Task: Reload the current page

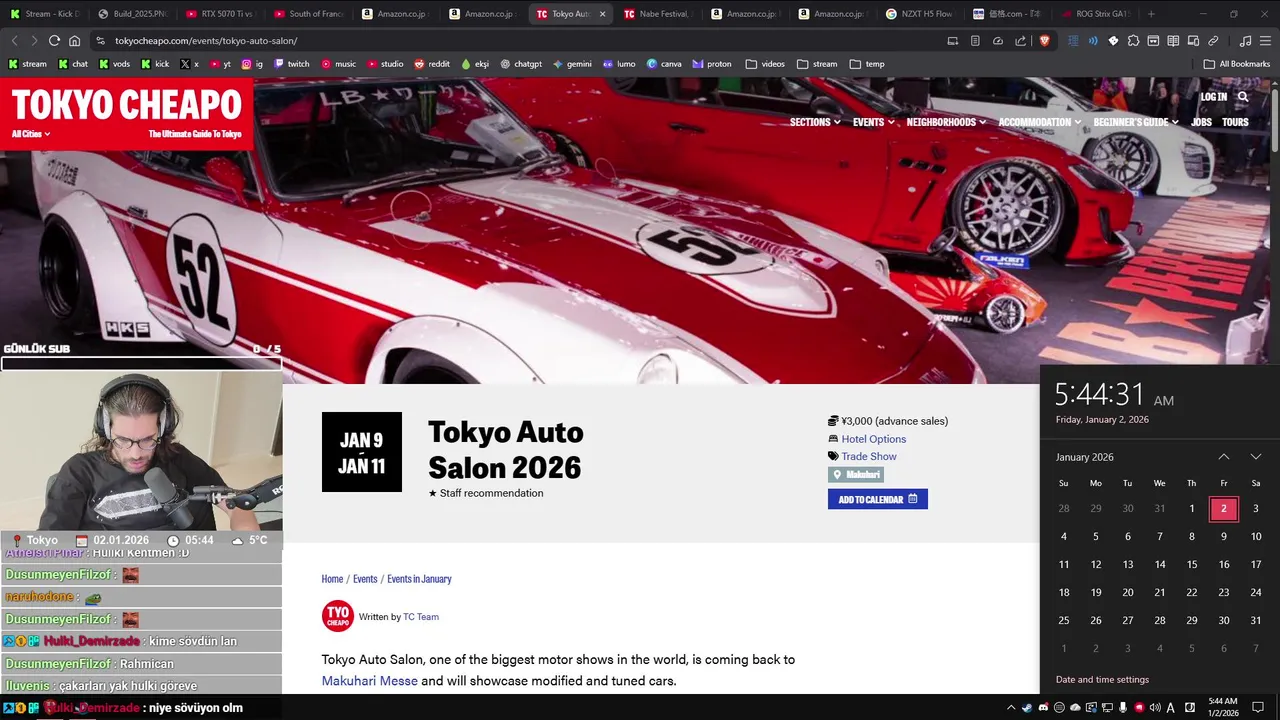Action: pyautogui.click(x=54, y=41)
